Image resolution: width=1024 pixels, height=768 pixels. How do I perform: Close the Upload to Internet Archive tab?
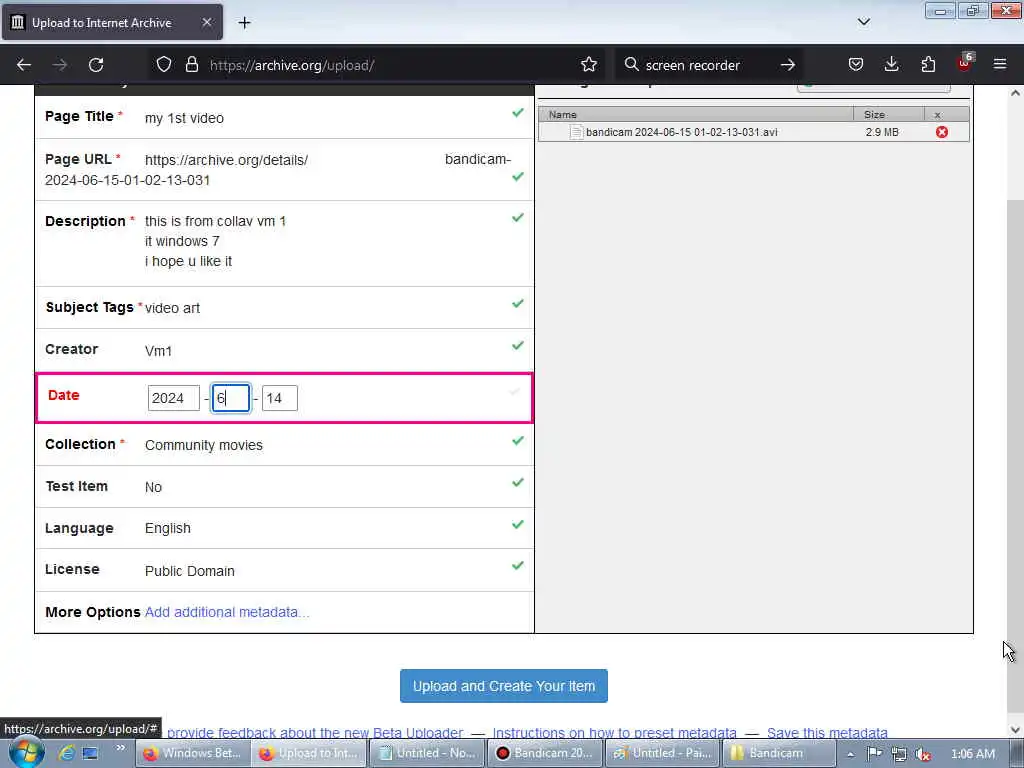tap(206, 23)
